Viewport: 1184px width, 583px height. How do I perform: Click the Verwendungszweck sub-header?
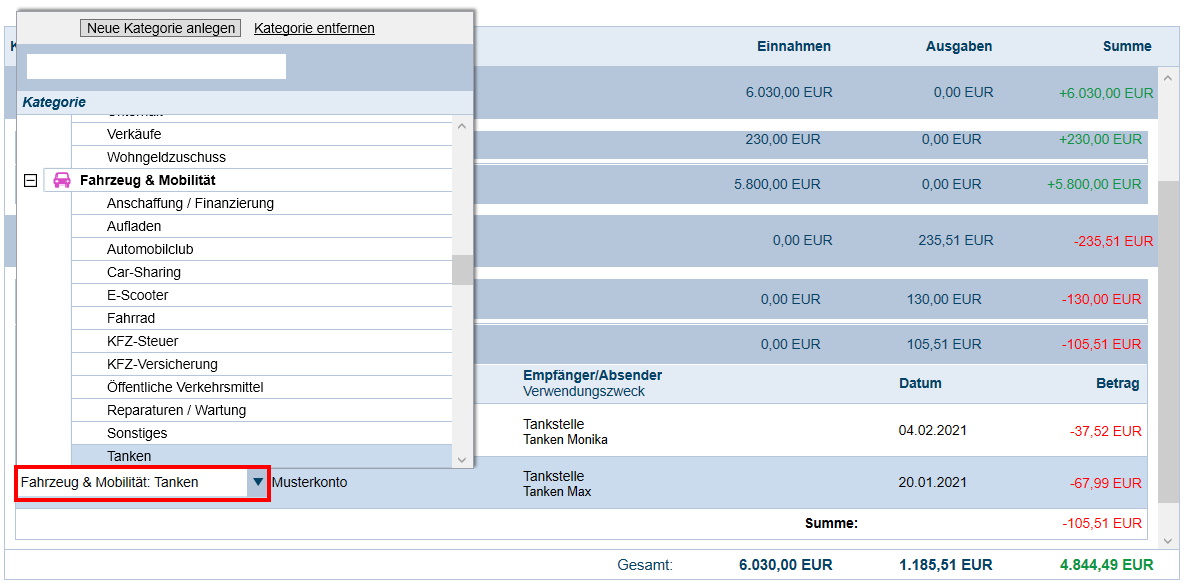584,392
